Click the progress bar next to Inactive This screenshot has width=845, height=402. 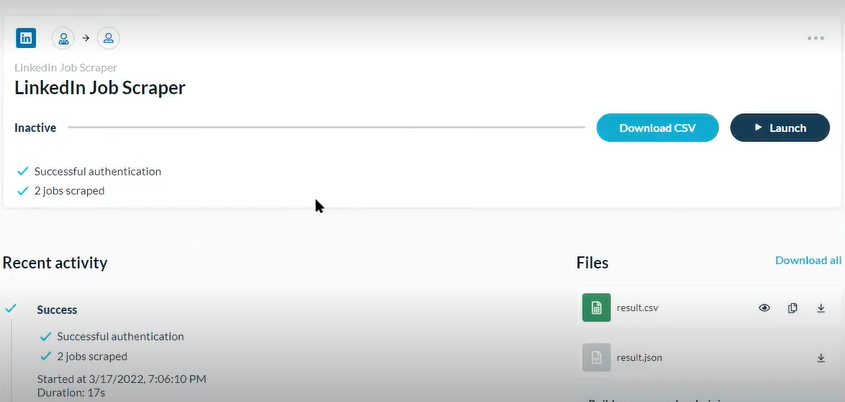(326, 128)
